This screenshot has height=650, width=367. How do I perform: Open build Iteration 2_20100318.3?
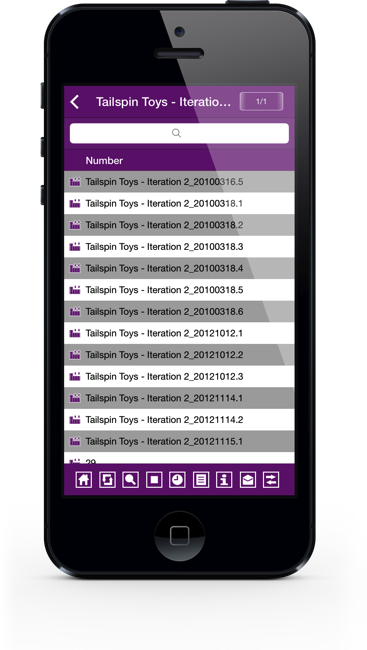[x=179, y=247]
